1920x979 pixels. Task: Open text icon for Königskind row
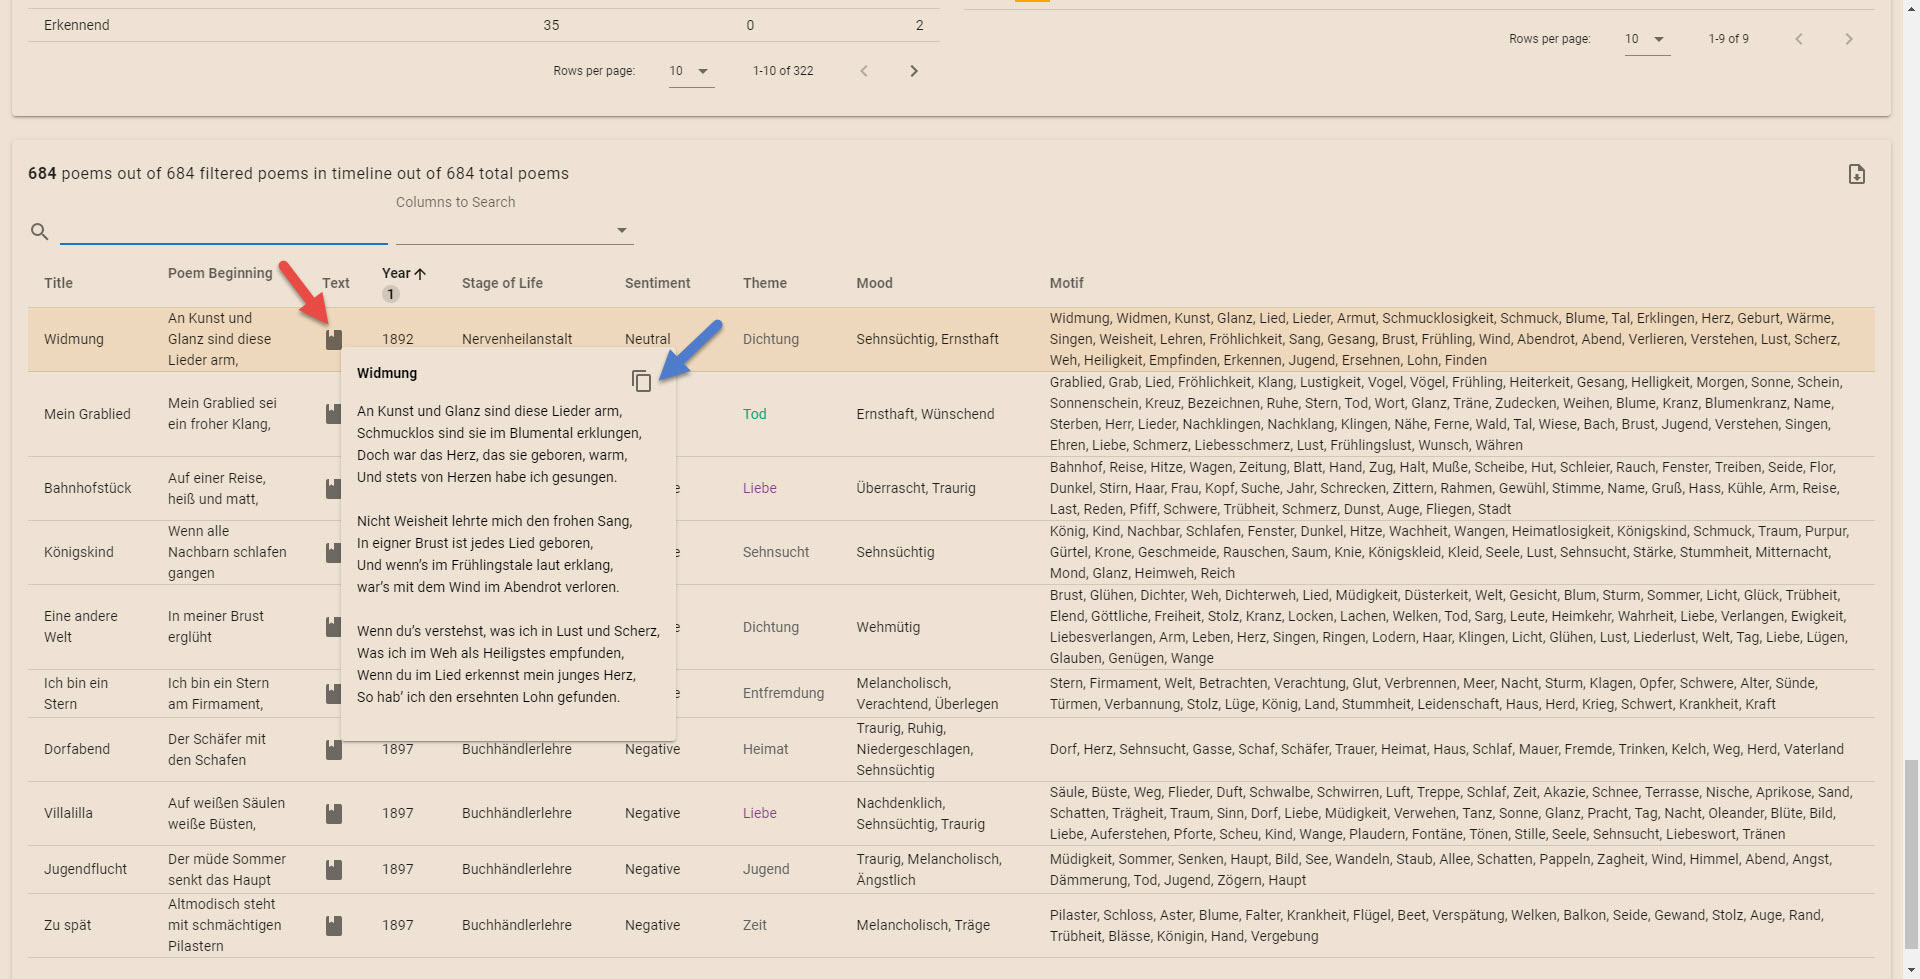tap(334, 553)
